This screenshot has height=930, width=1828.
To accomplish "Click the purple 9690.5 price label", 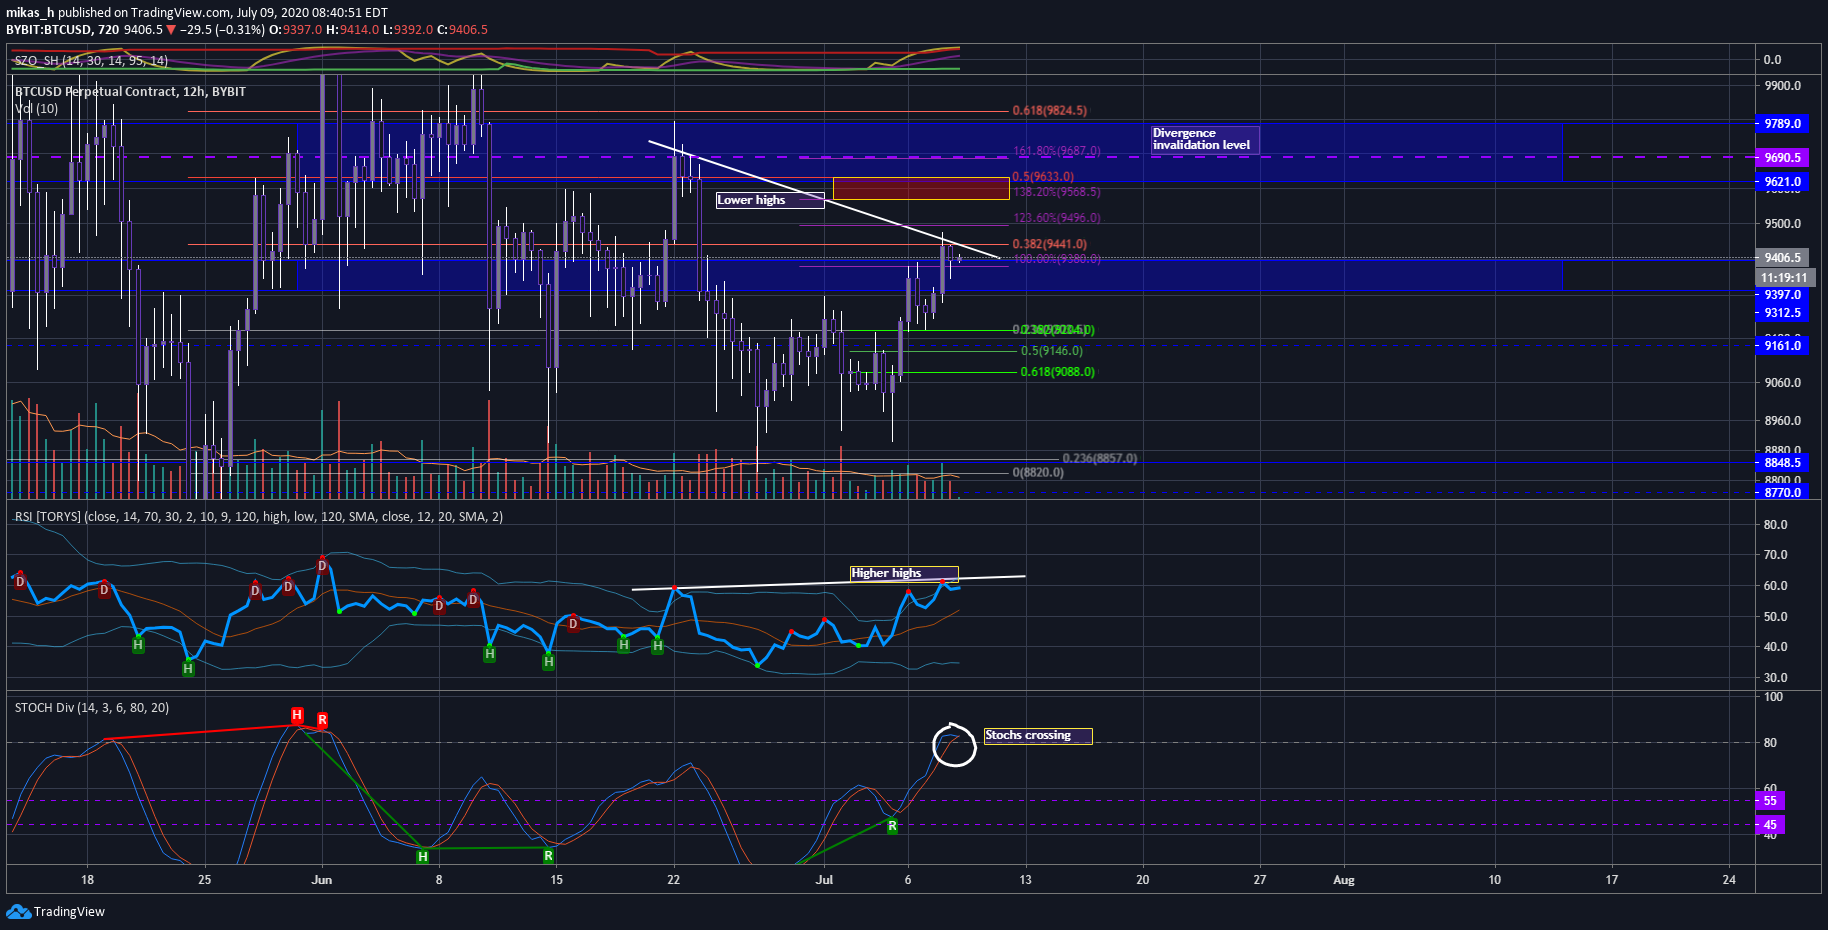I will click(1782, 158).
